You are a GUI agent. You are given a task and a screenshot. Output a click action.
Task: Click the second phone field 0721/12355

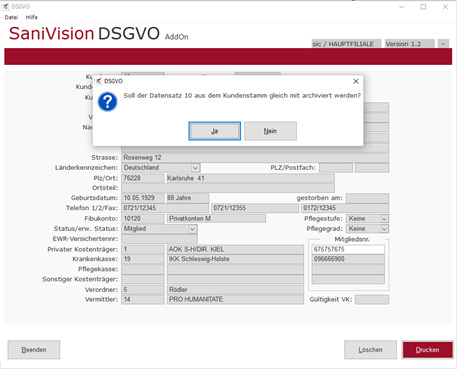(255, 208)
